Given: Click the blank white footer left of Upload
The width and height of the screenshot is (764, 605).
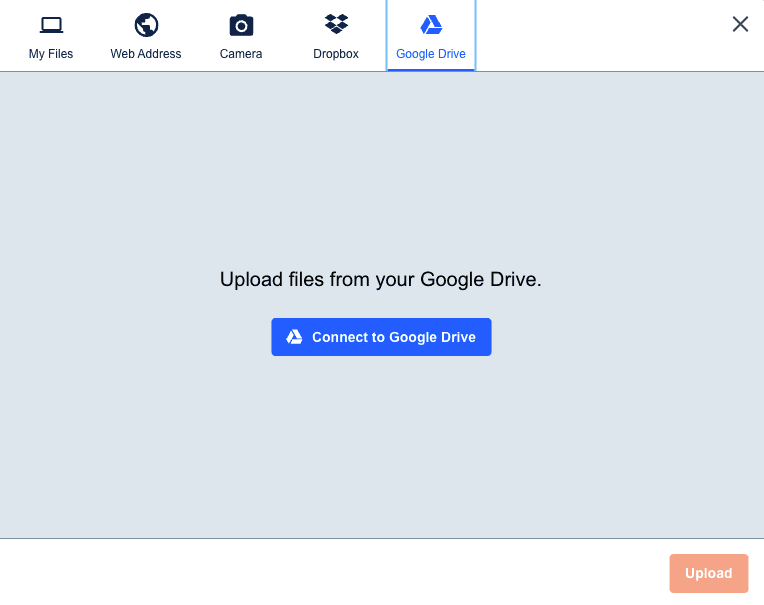Looking at the screenshot, I should pyautogui.click(x=330, y=573).
